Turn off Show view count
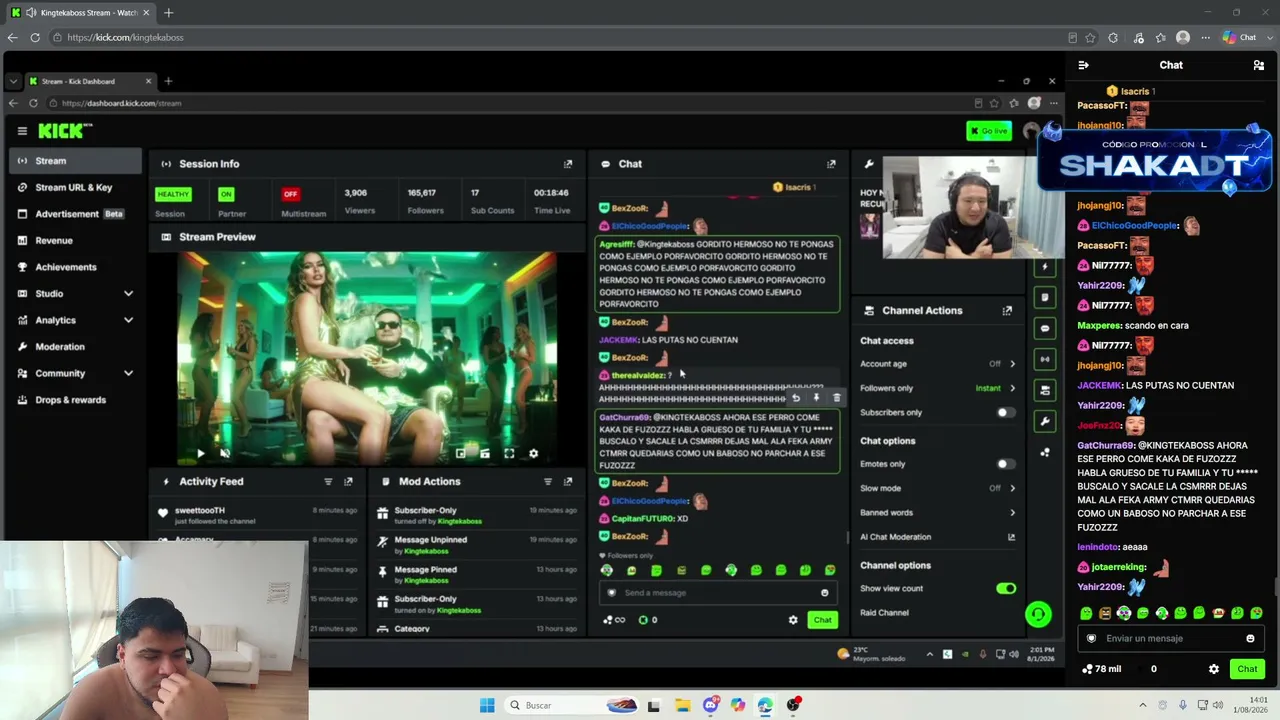This screenshot has width=1280, height=720. point(1005,589)
